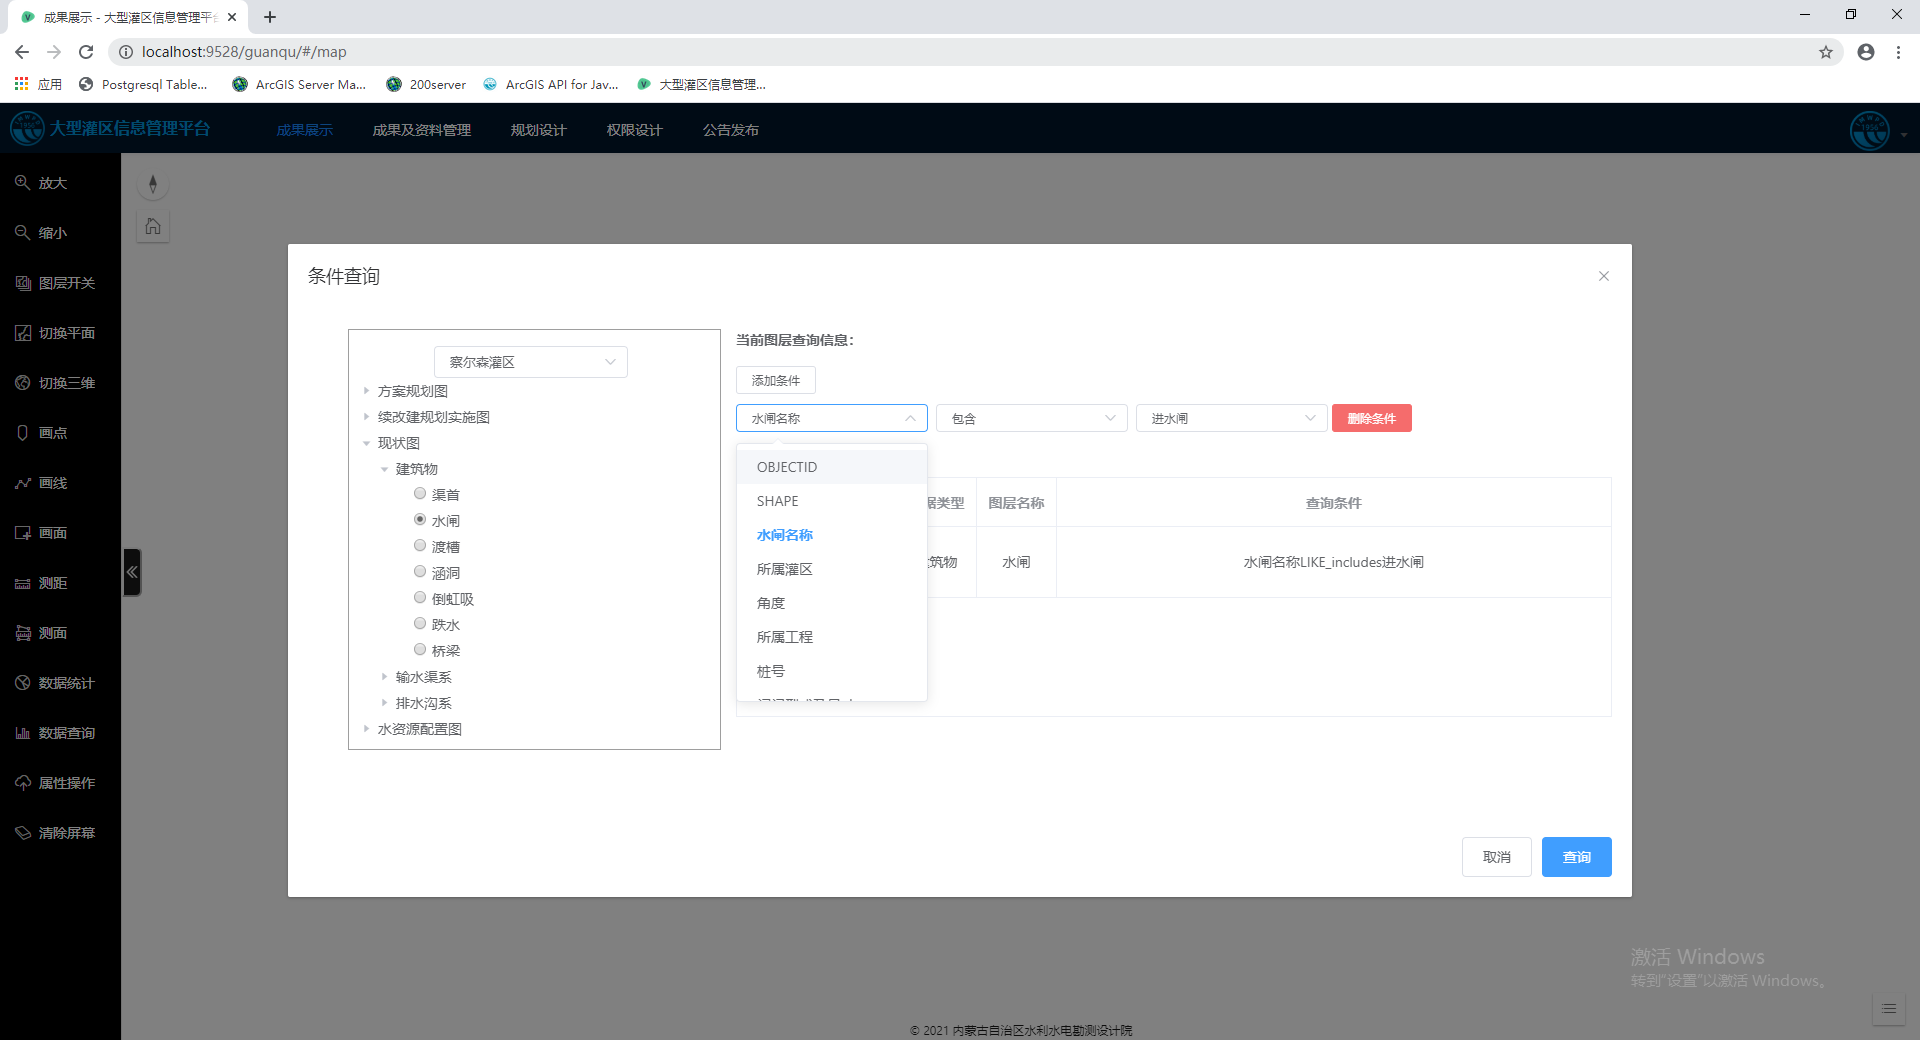Viewport: 1920px width, 1040px height.
Task: Choose 所属工程 from the field list
Action: [x=832, y=637]
